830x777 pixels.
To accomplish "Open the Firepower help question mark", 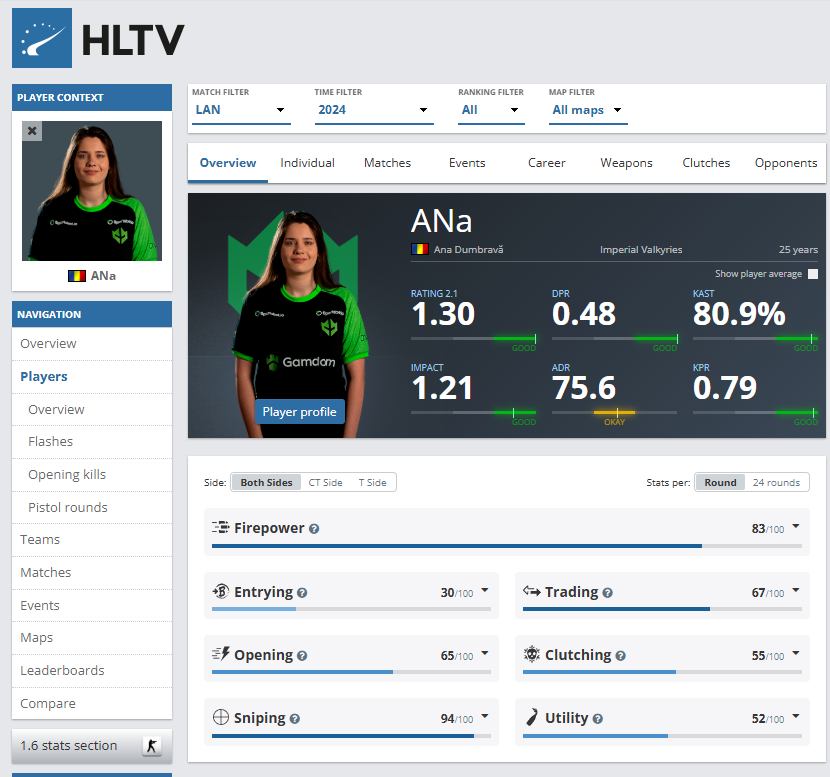I will pyautogui.click(x=314, y=529).
